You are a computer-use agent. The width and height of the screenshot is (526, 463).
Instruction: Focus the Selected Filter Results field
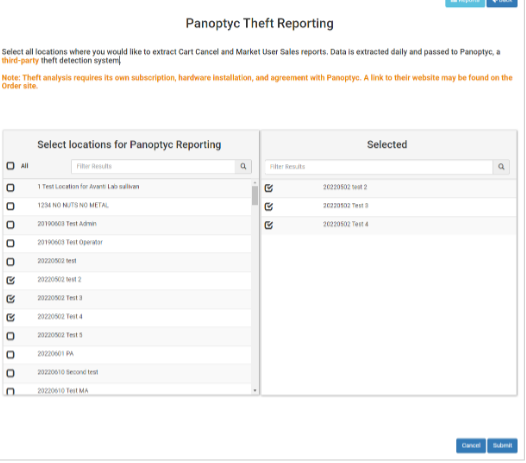[379, 167]
